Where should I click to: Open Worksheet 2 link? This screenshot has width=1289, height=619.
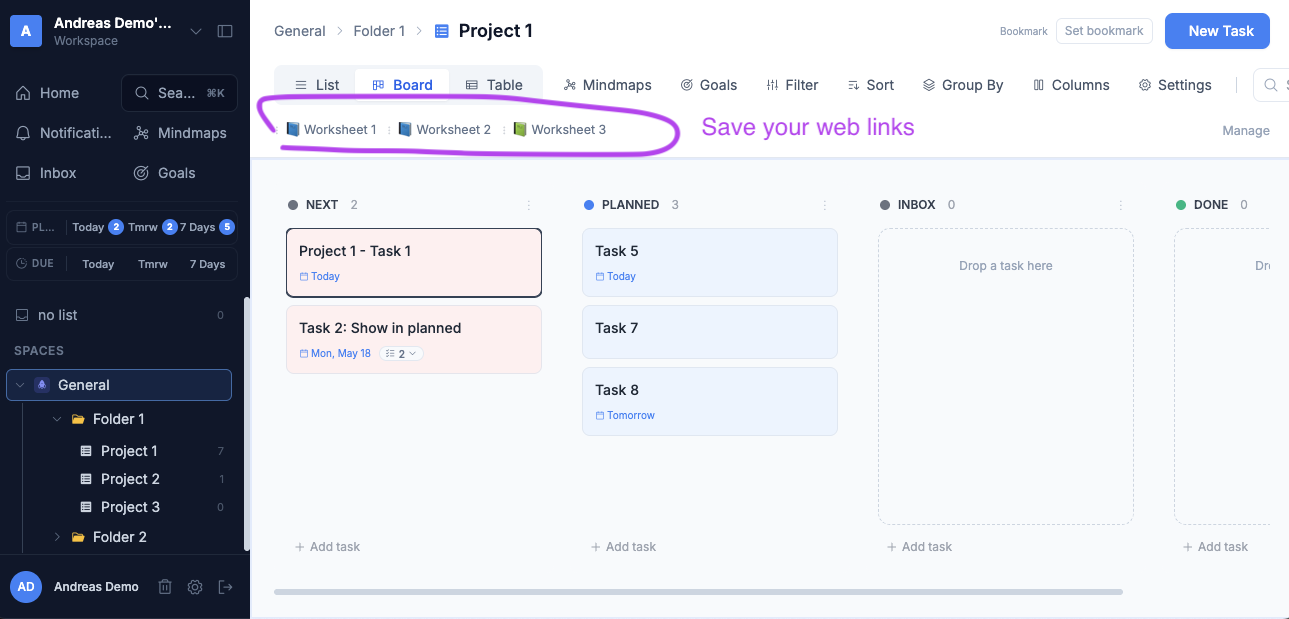click(444, 130)
